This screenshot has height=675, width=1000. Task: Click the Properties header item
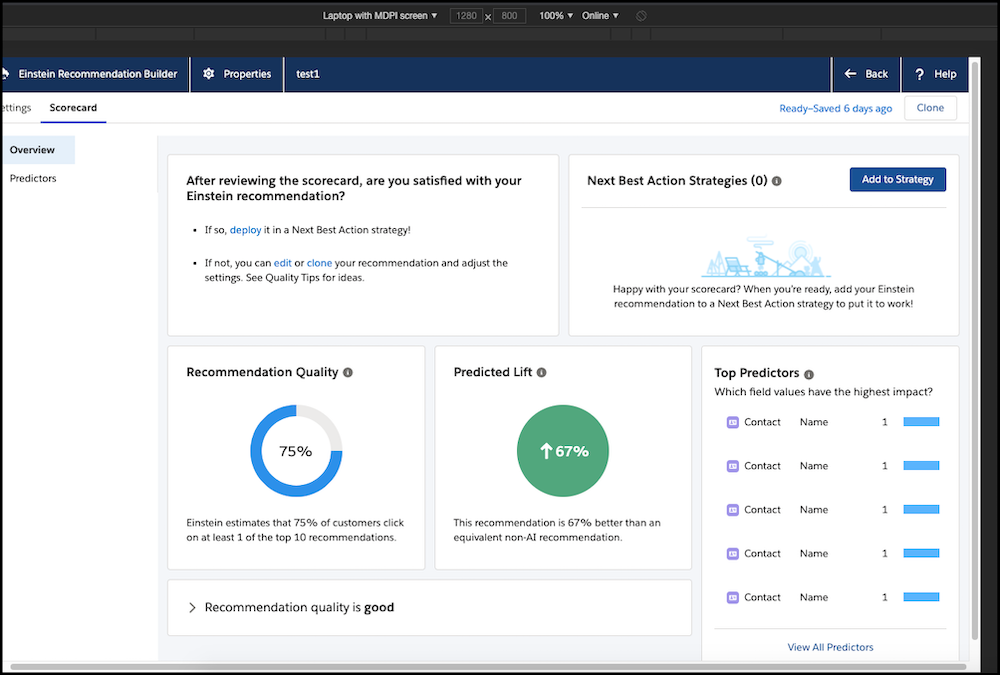[x=237, y=74]
